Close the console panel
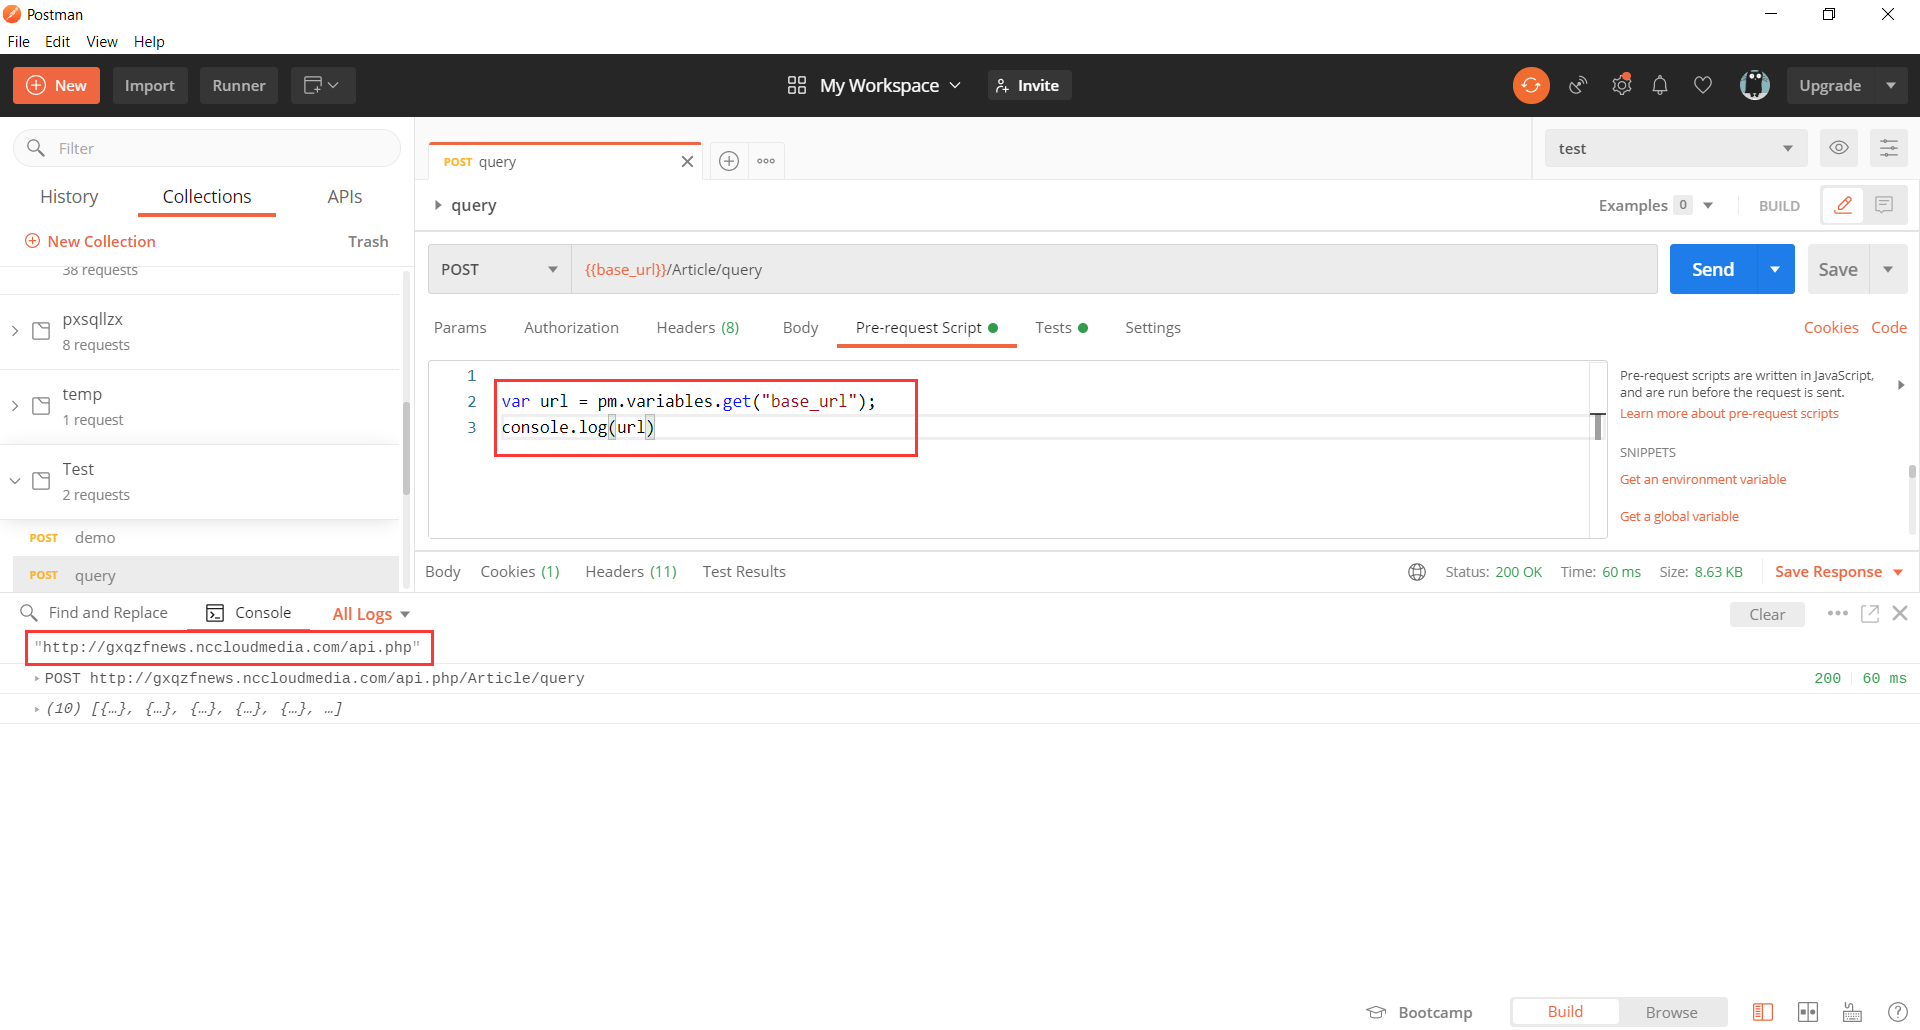Image resolution: width=1920 pixels, height=1030 pixels. (1900, 613)
